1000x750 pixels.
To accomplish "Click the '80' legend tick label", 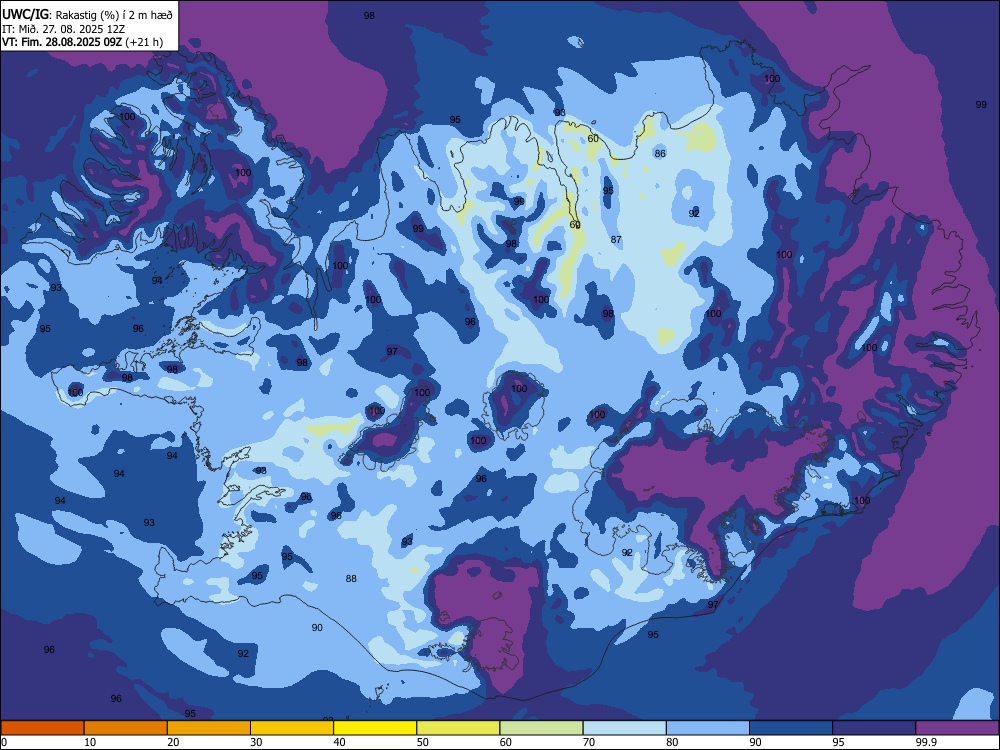I will click(x=673, y=742).
